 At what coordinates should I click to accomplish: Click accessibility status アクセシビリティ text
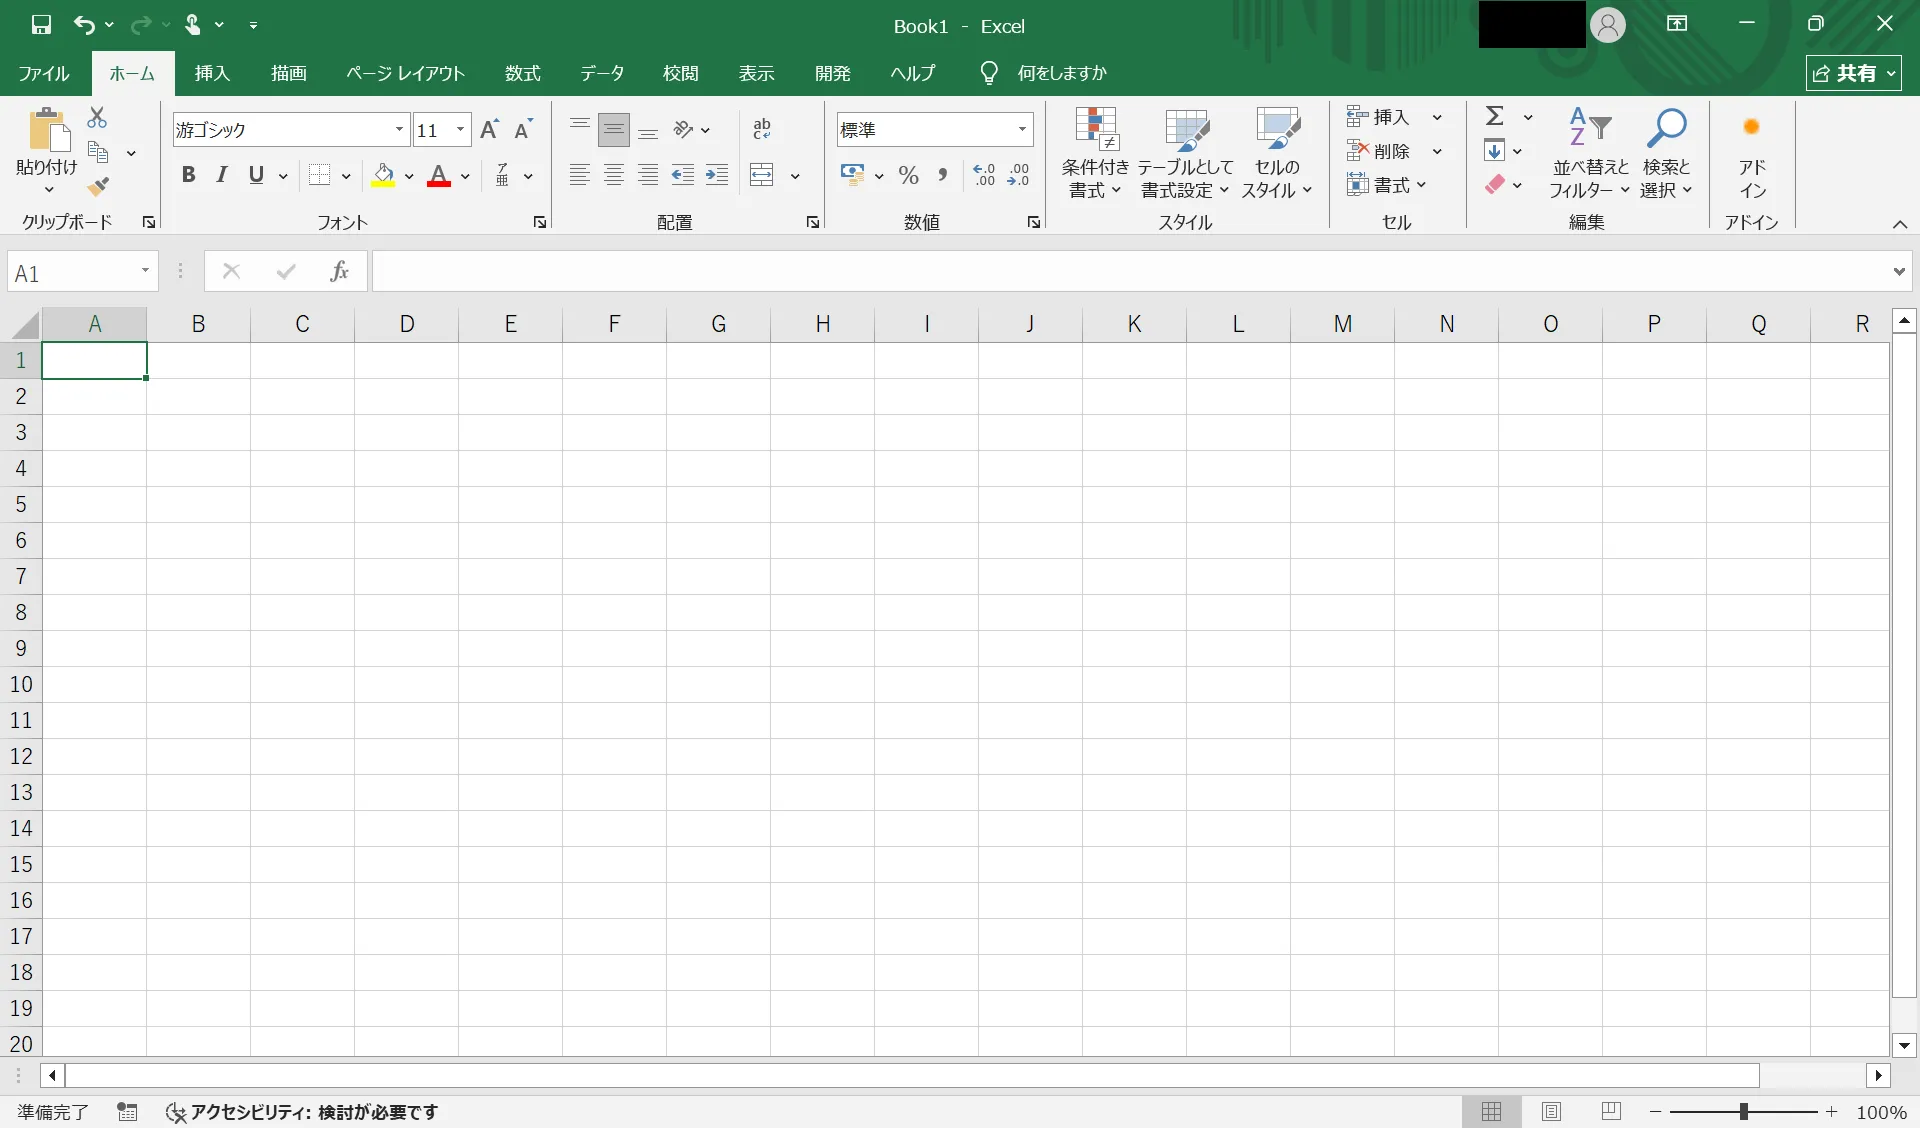pos(314,1112)
